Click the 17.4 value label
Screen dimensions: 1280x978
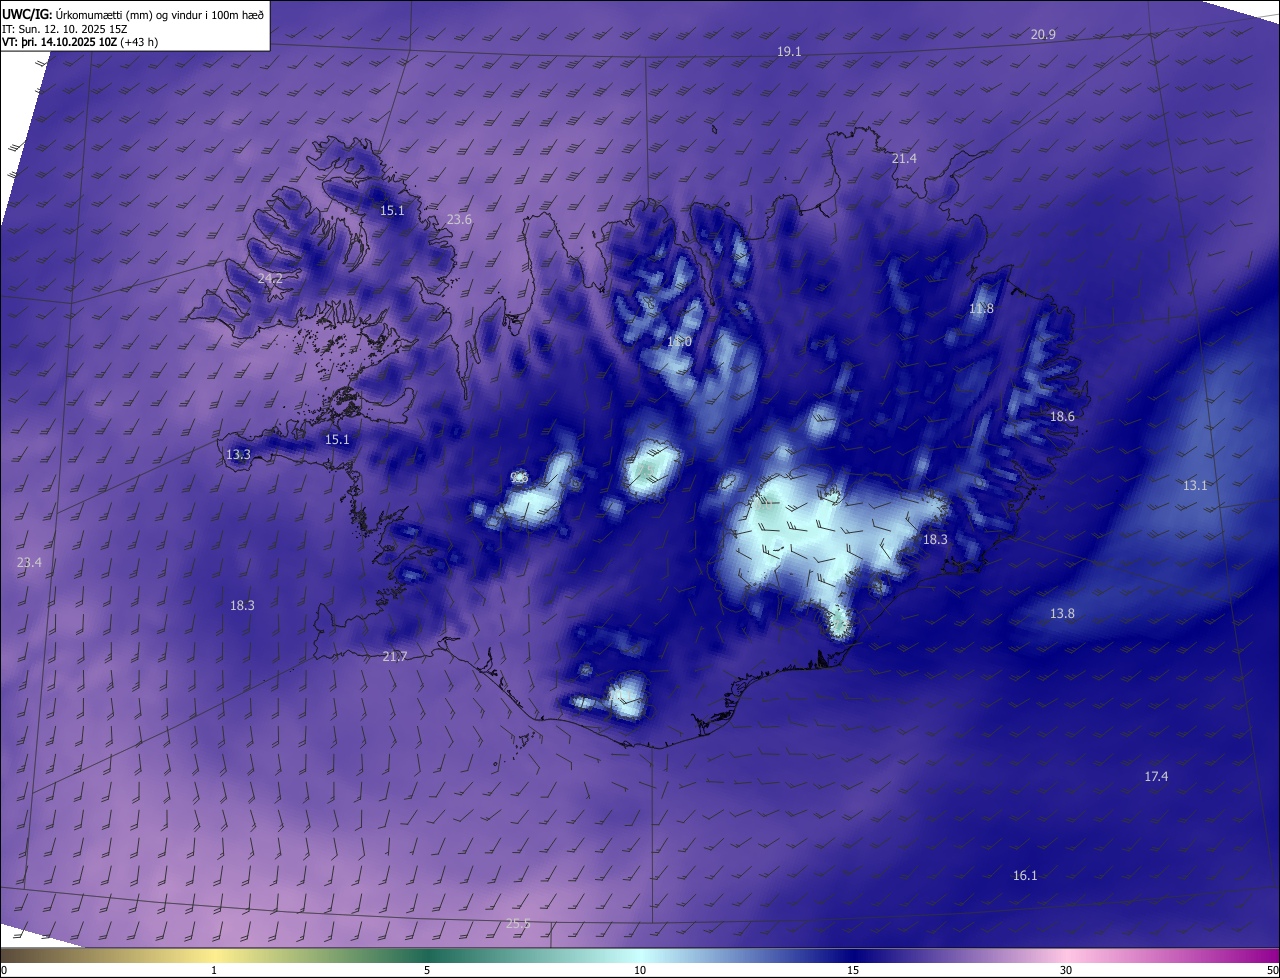click(1156, 776)
